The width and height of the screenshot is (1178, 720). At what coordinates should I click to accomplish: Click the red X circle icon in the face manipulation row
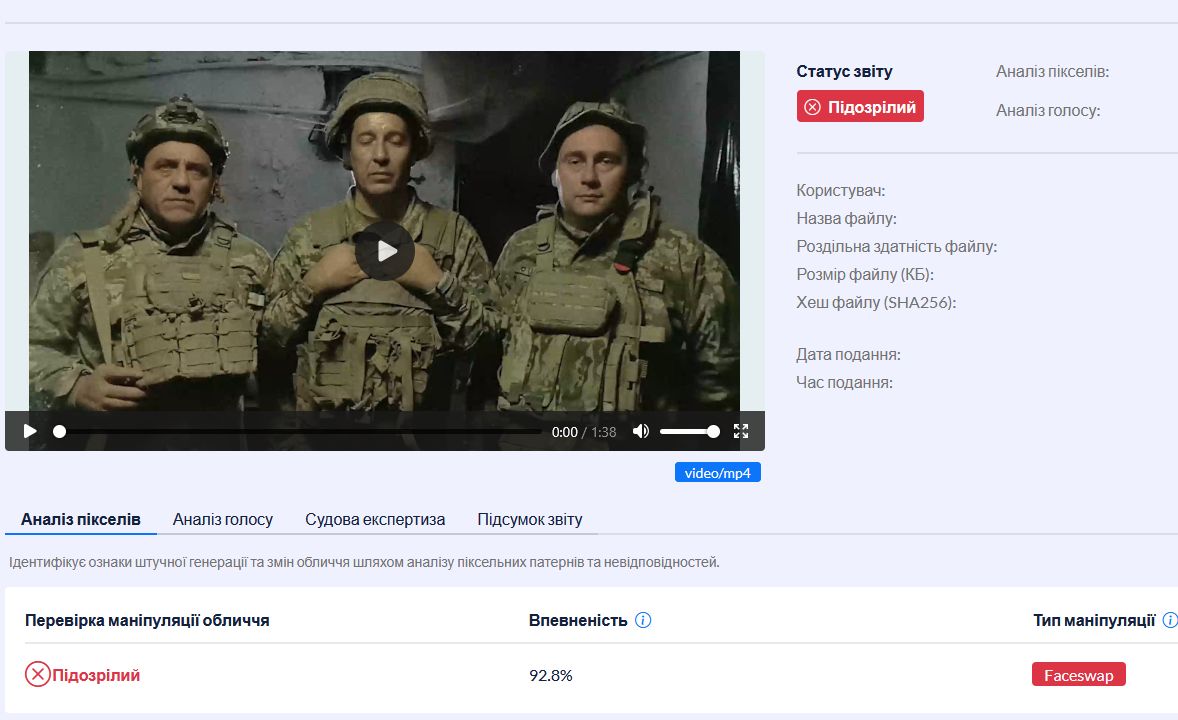37,675
